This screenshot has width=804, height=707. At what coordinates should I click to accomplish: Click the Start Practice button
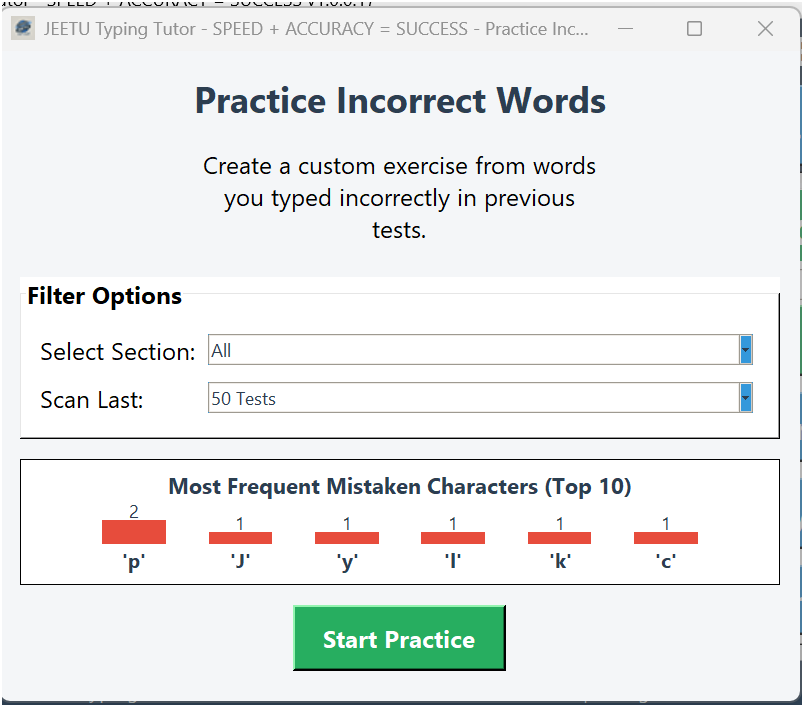click(x=399, y=636)
